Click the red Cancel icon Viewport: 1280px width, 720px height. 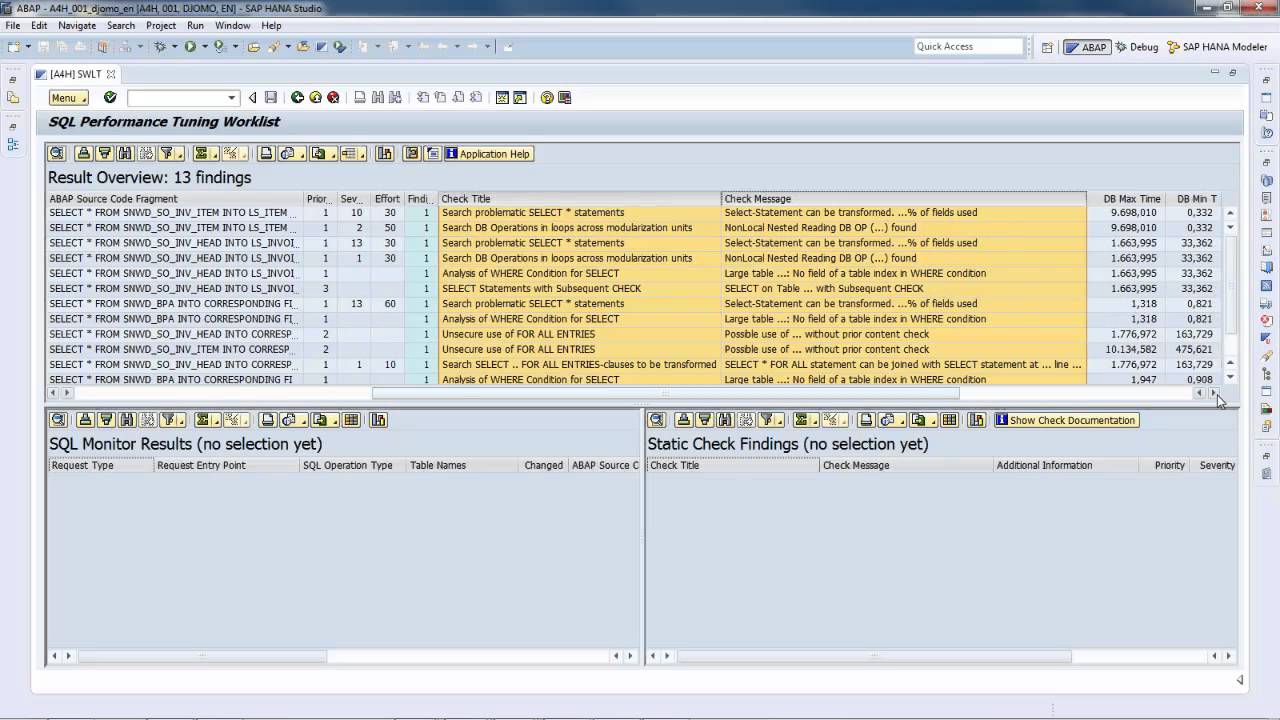333,97
